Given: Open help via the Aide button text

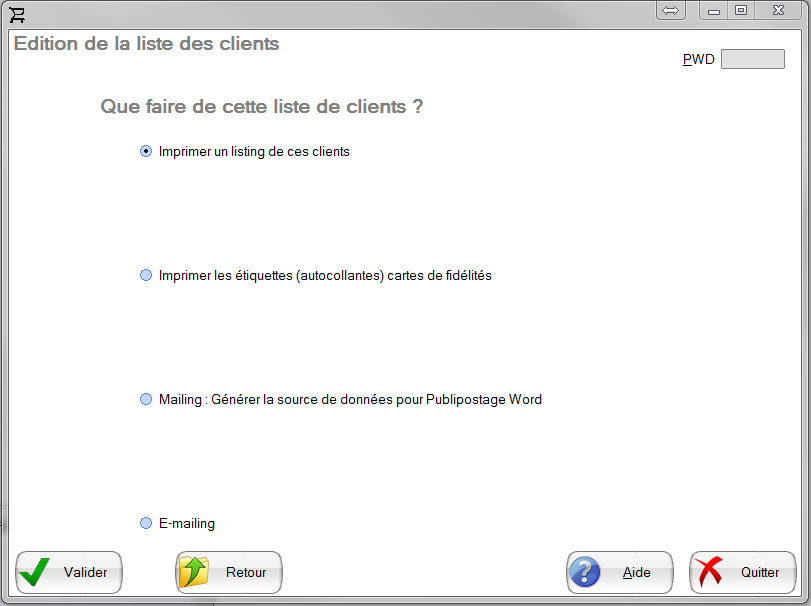Looking at the screenshot, I should 637,573.
